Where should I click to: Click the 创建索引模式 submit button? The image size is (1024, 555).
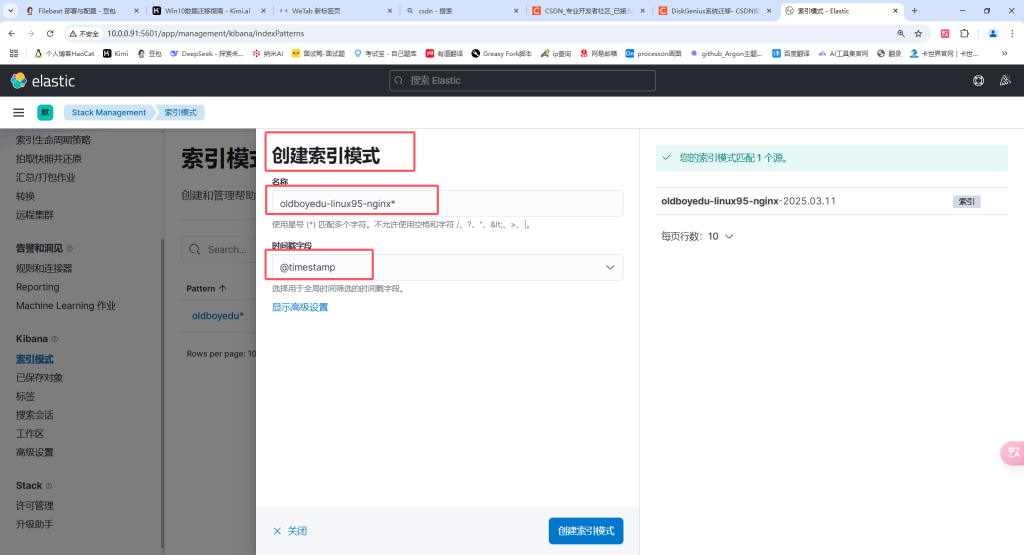(x=585, y=530)
